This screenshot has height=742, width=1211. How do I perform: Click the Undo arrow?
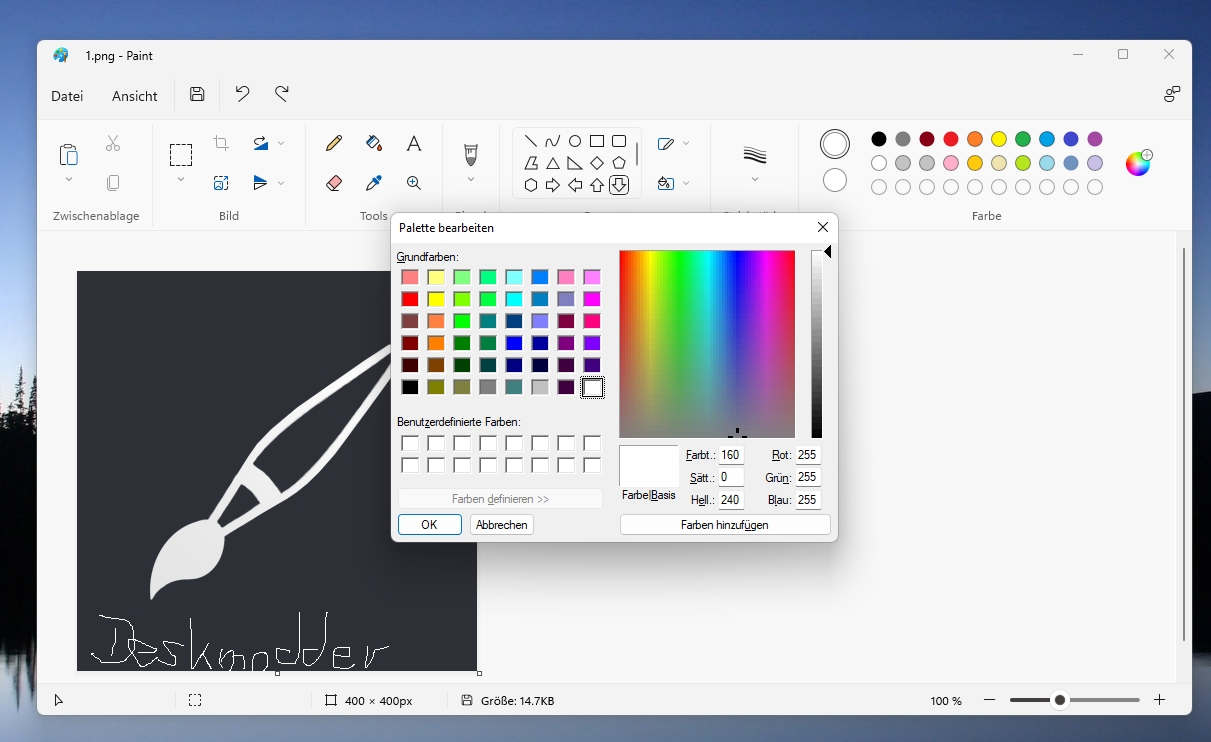click(x=242, y=95)
